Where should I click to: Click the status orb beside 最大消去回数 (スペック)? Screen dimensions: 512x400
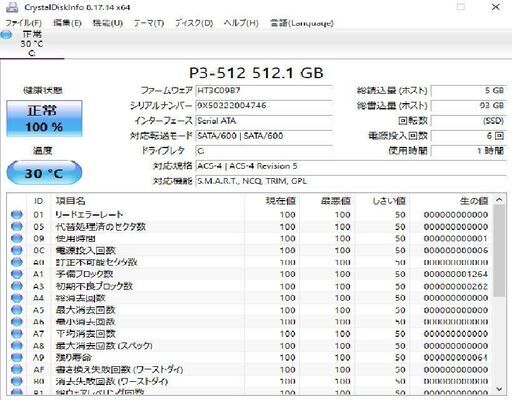[x=17, y=346]
